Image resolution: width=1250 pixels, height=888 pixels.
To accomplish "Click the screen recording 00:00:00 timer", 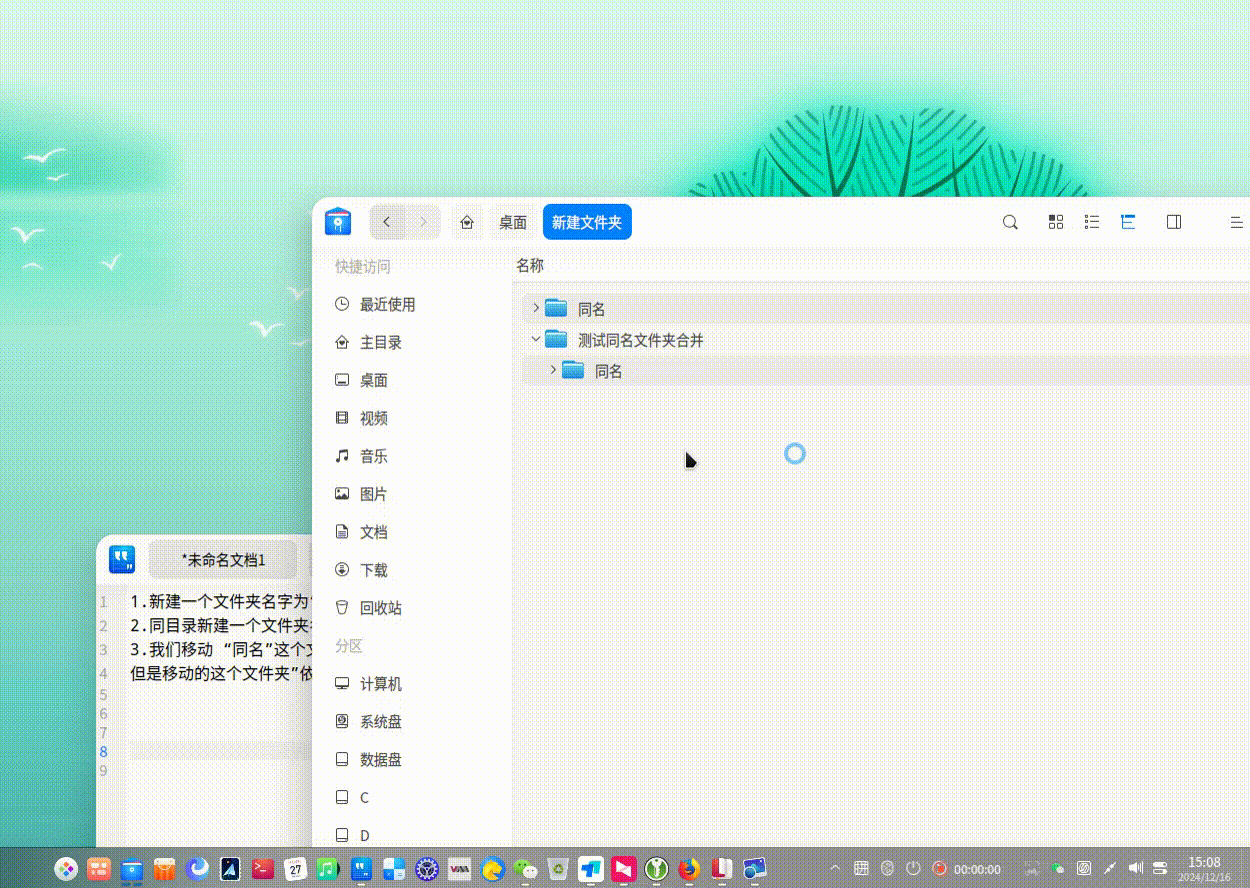I will [x=977, y=869].
